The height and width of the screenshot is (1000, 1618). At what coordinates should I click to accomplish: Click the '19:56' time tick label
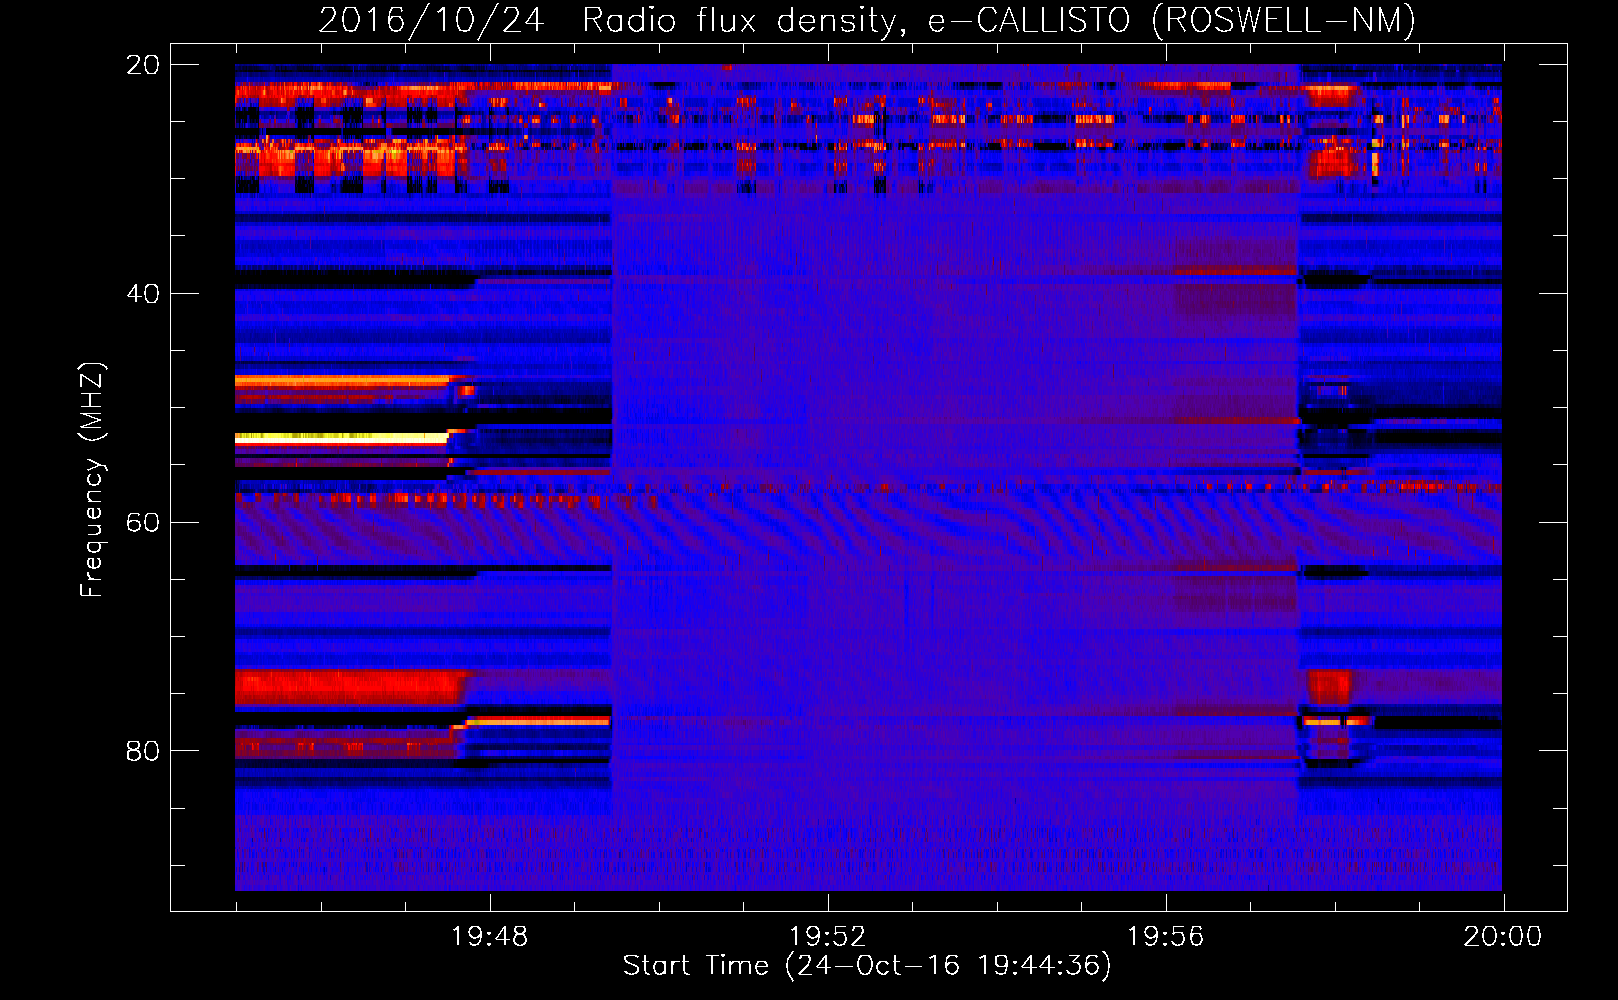point(1166,937)
